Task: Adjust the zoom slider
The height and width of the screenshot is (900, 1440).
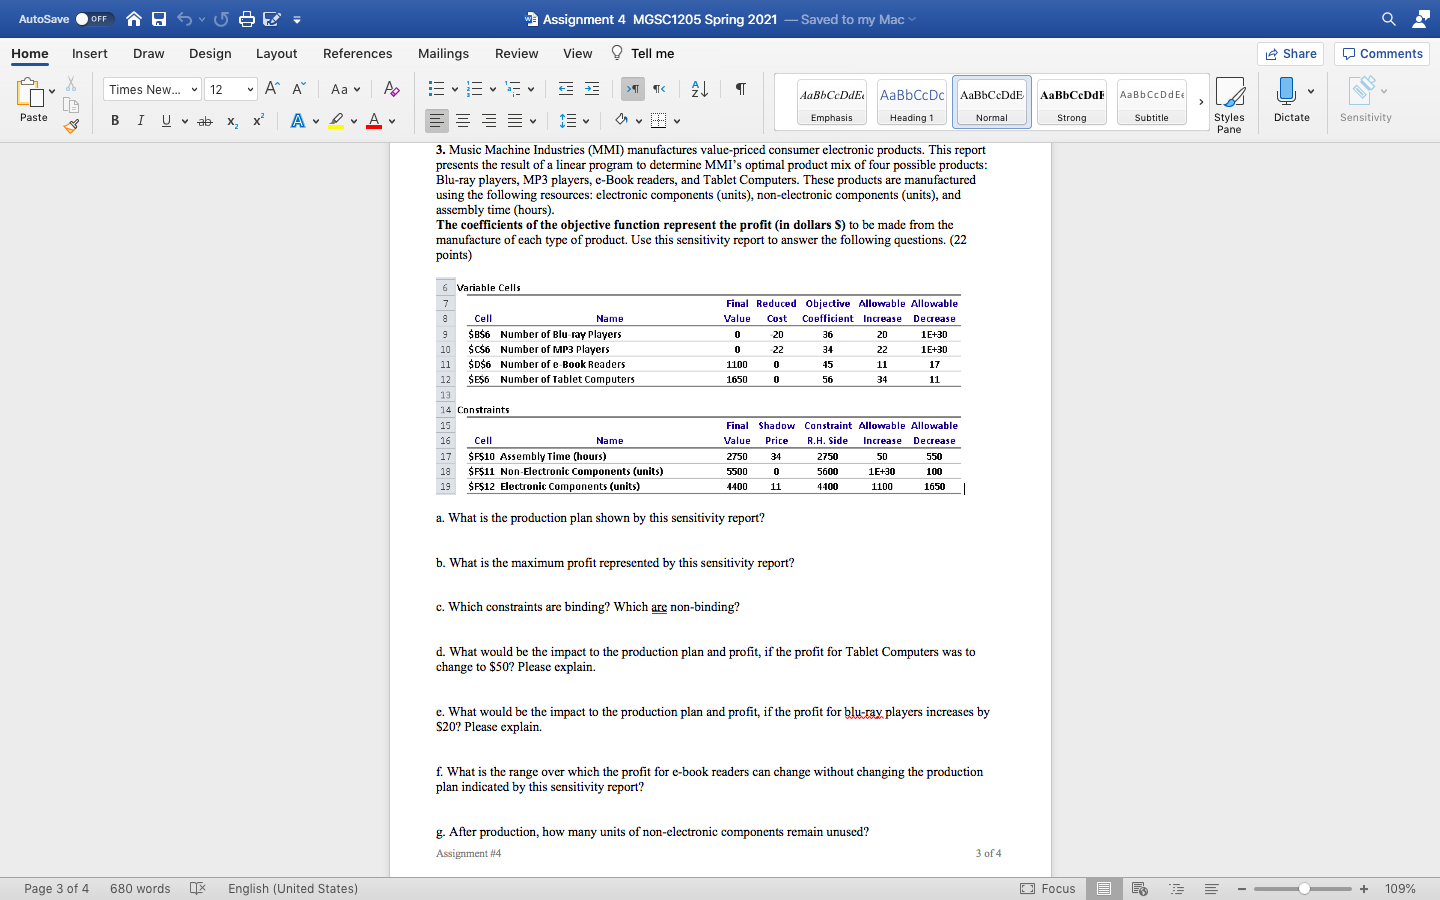Action: pyautogui.click(x=1302, y=888)
